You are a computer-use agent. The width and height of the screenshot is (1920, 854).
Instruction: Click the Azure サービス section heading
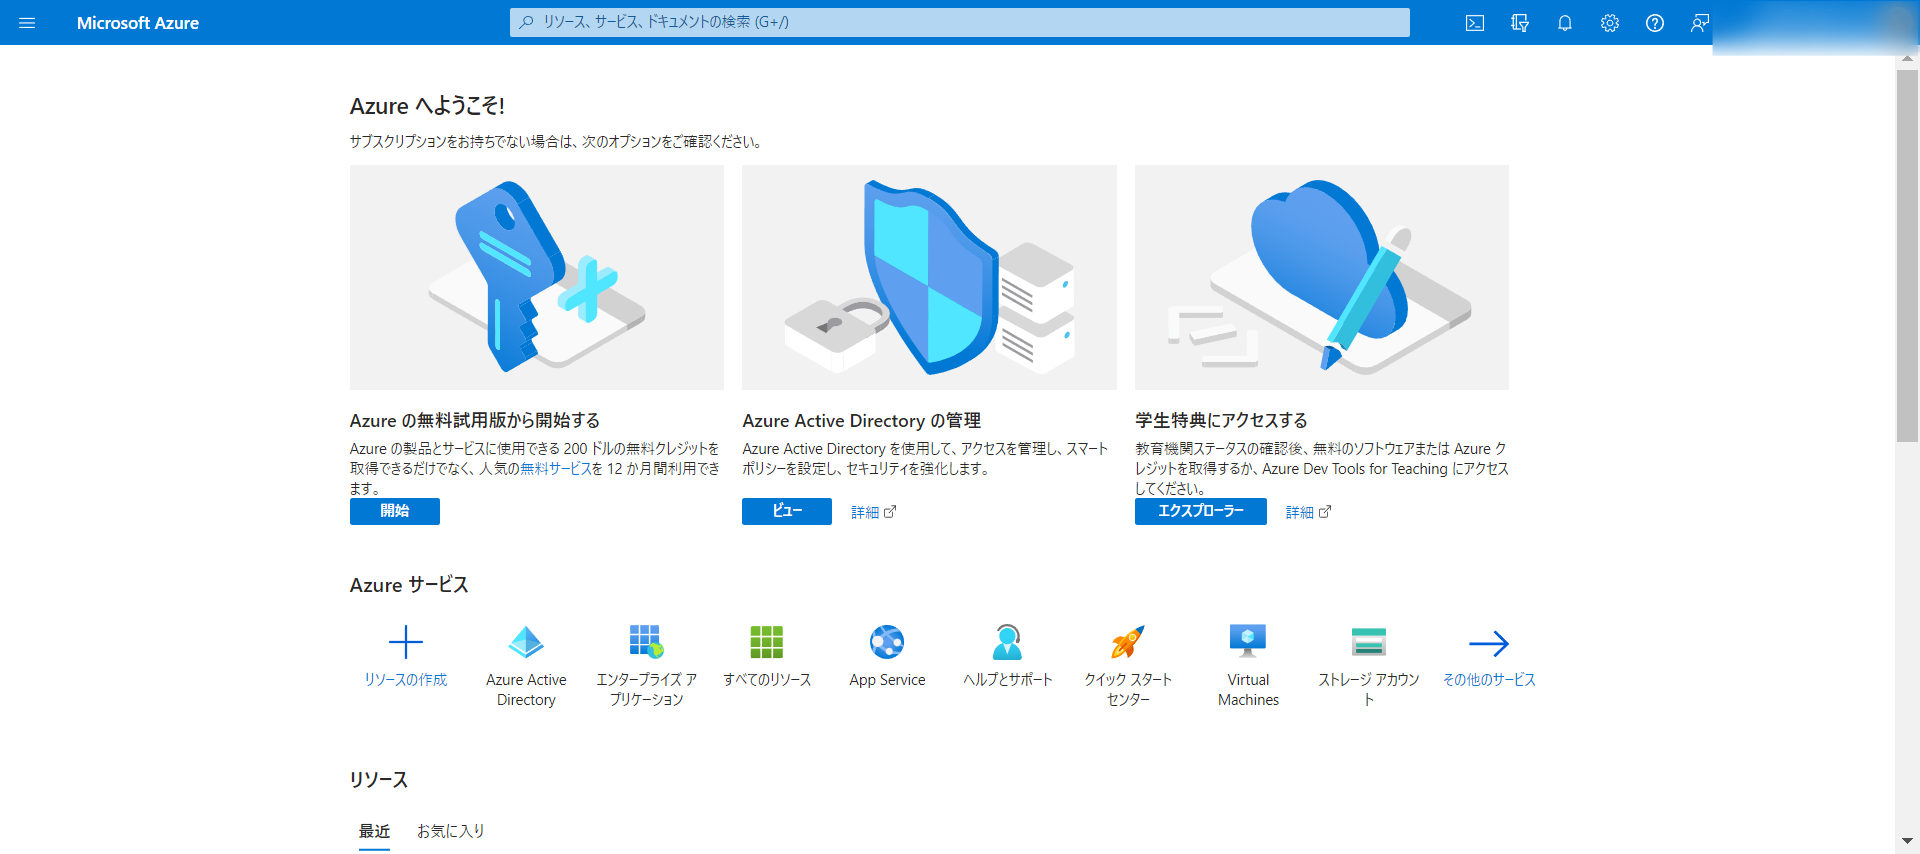409,585
